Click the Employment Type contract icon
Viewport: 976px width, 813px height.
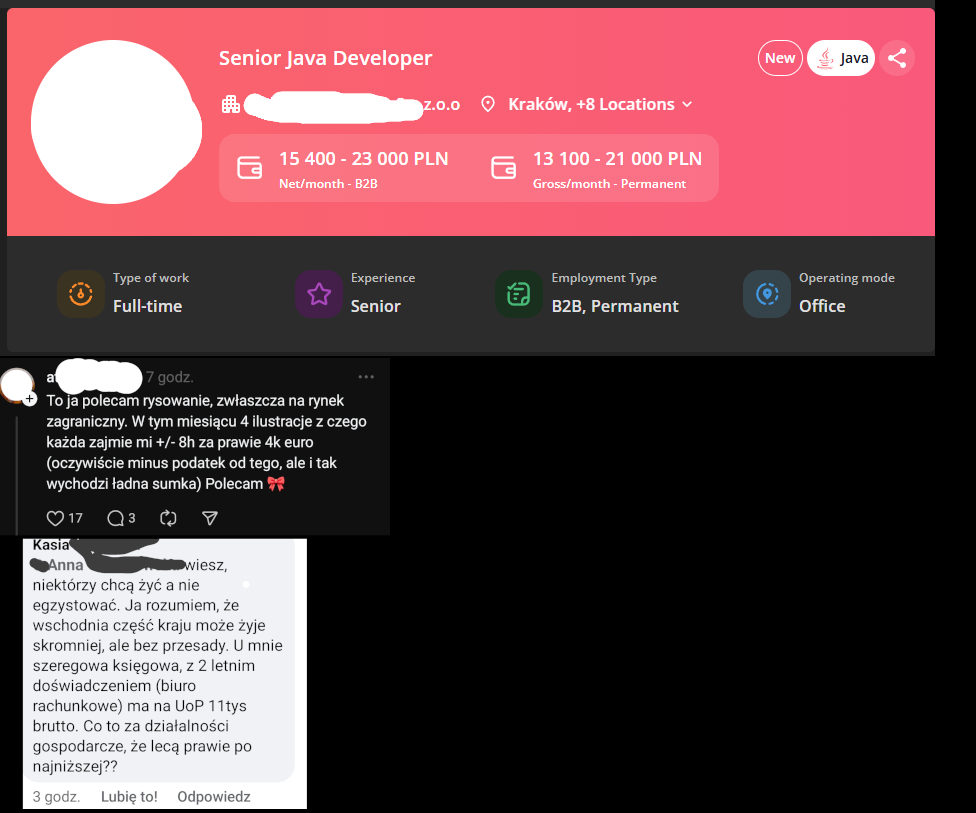tap(519, 294)
